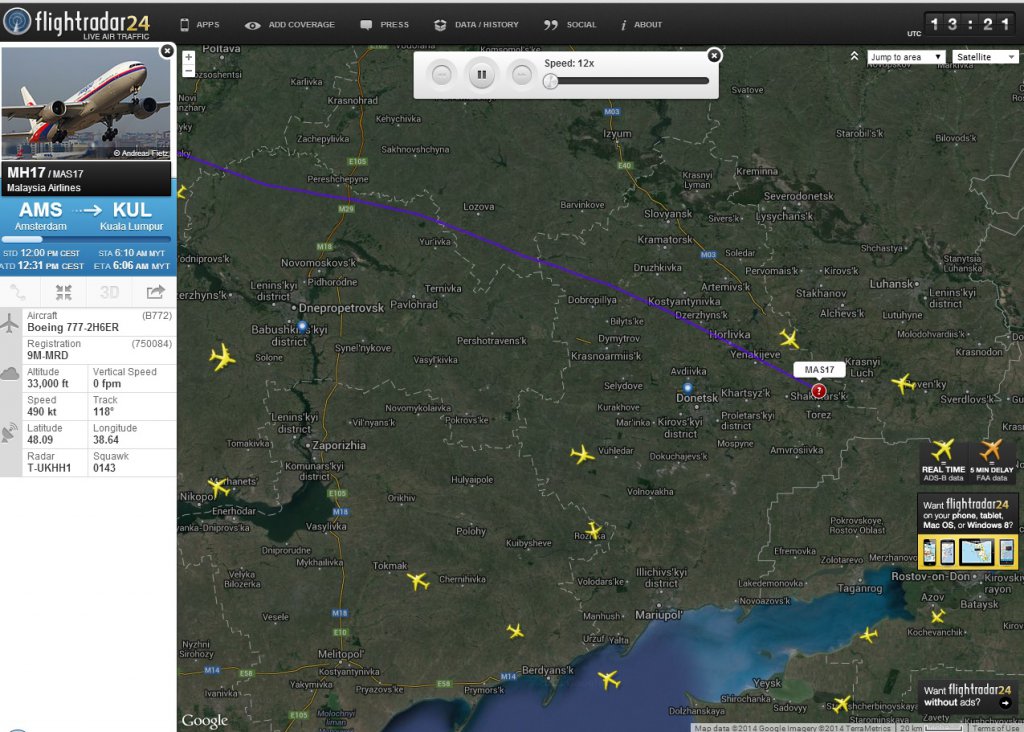The height and width of the screenshot is (732, 1024).
Task: Click the REAL TIME ADS-B data legend
Action: tap(943, 460)
